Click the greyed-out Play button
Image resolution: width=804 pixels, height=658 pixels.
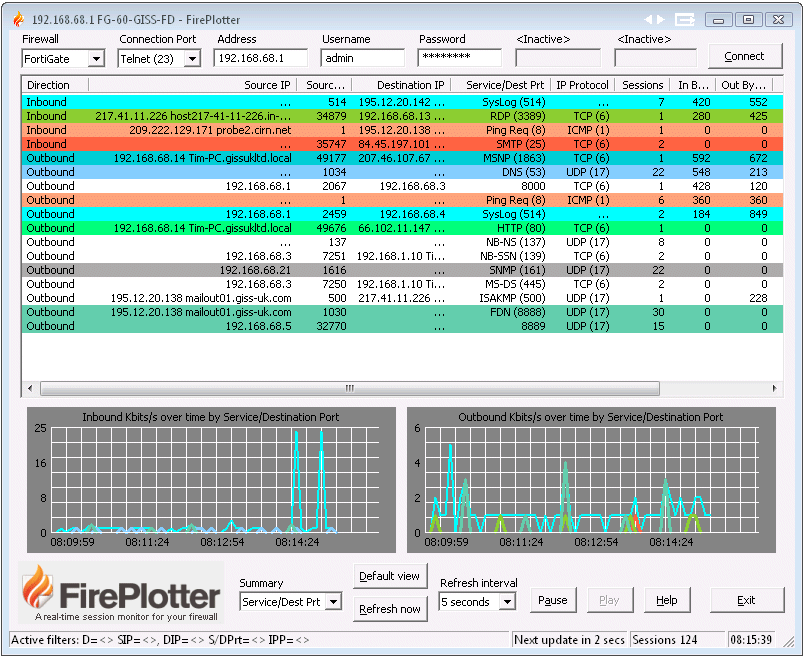pos(609,600)
